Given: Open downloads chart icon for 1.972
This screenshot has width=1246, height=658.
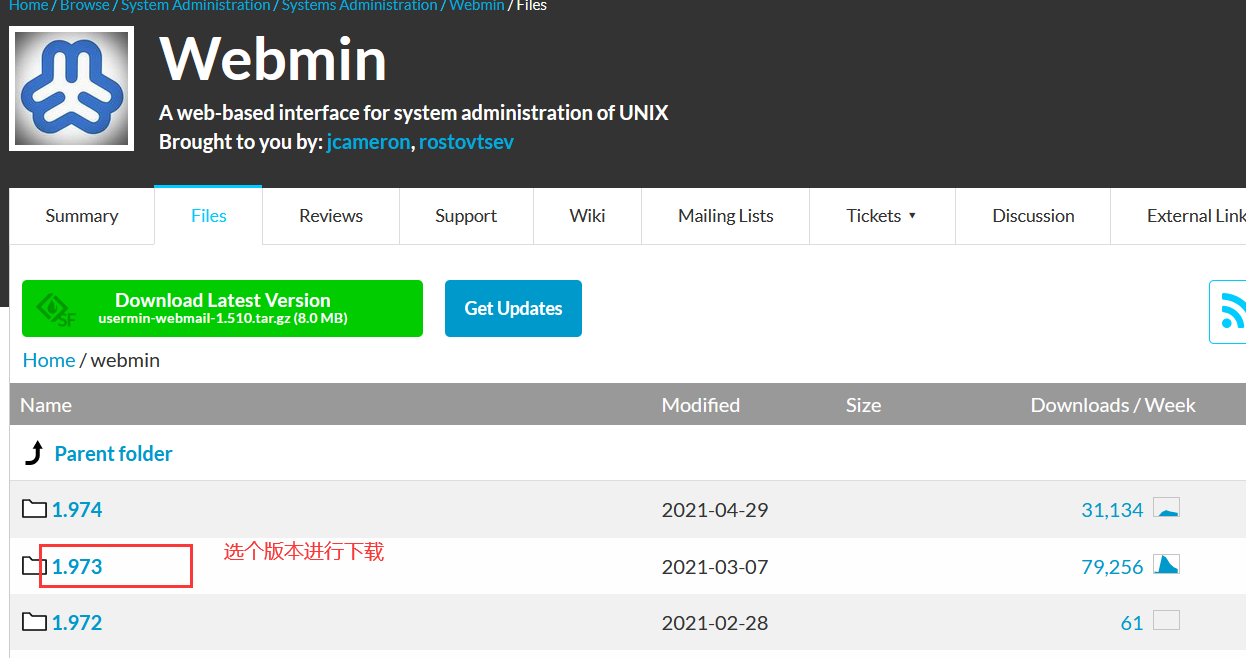Looking at the screenshot, I should [x=1166, y=621].
